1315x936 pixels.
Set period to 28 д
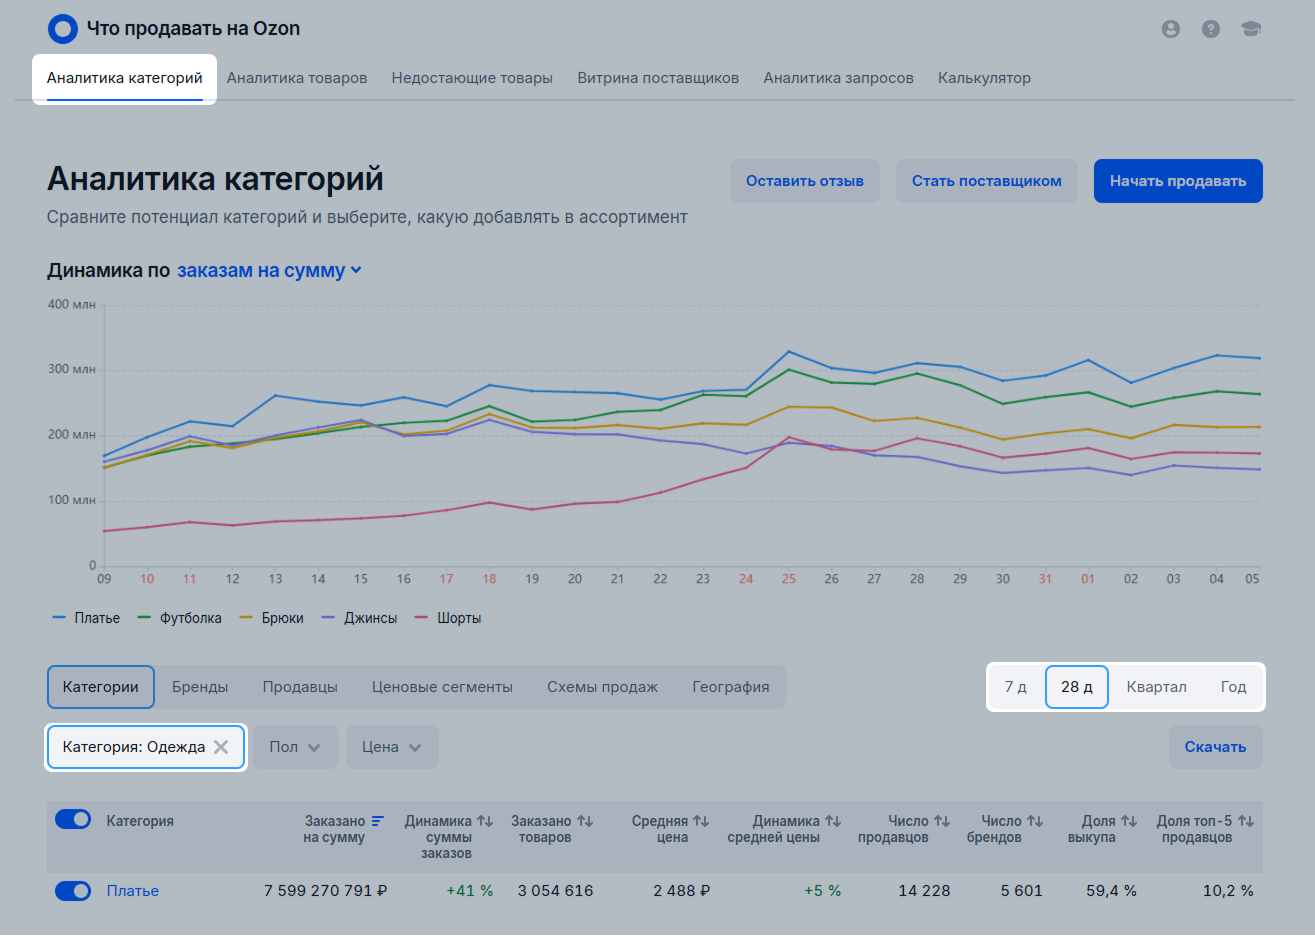click(1077, 687)
